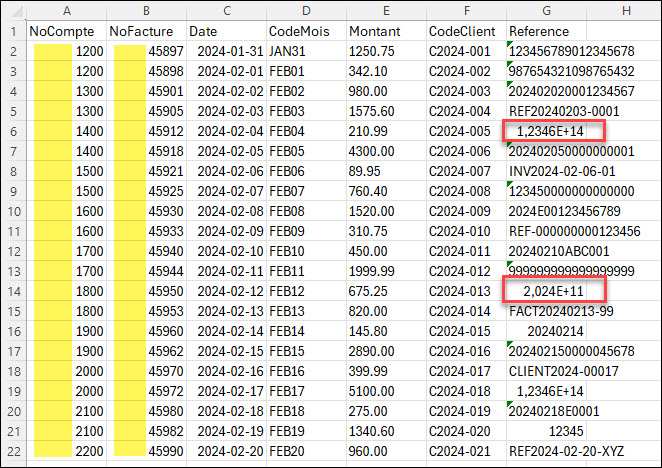The image size is (662, 468).
Task: Click the Reference header cell
Action: pos(545,31)
